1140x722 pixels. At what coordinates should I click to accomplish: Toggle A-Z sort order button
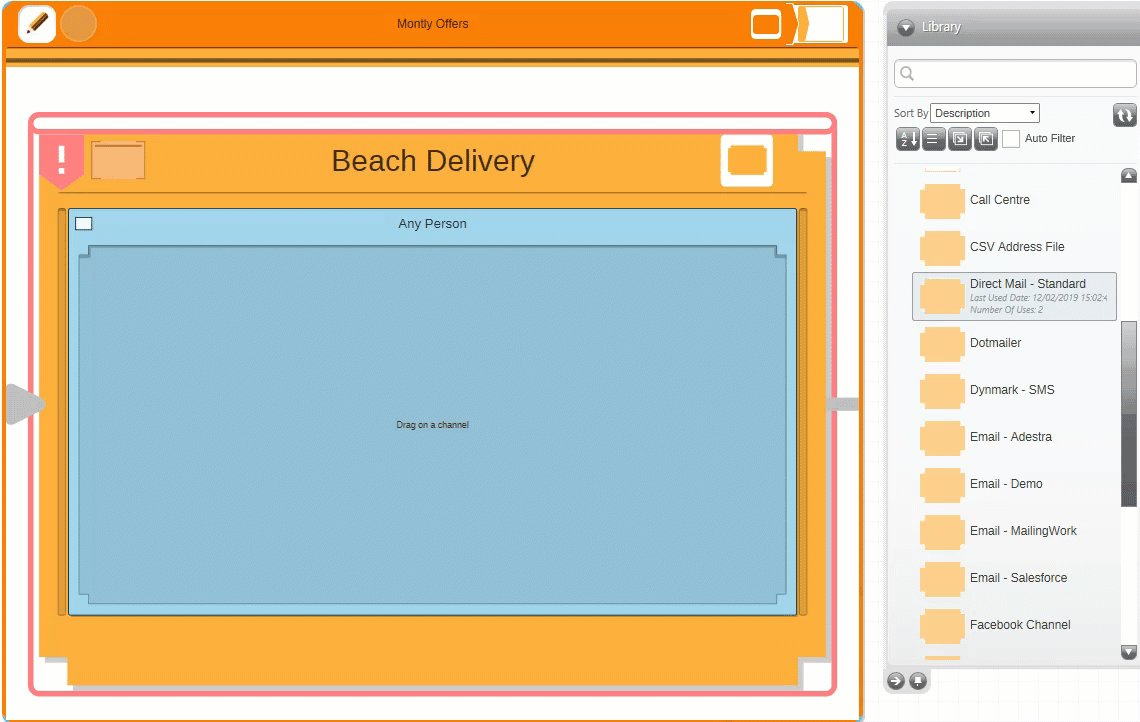(908, 139)
